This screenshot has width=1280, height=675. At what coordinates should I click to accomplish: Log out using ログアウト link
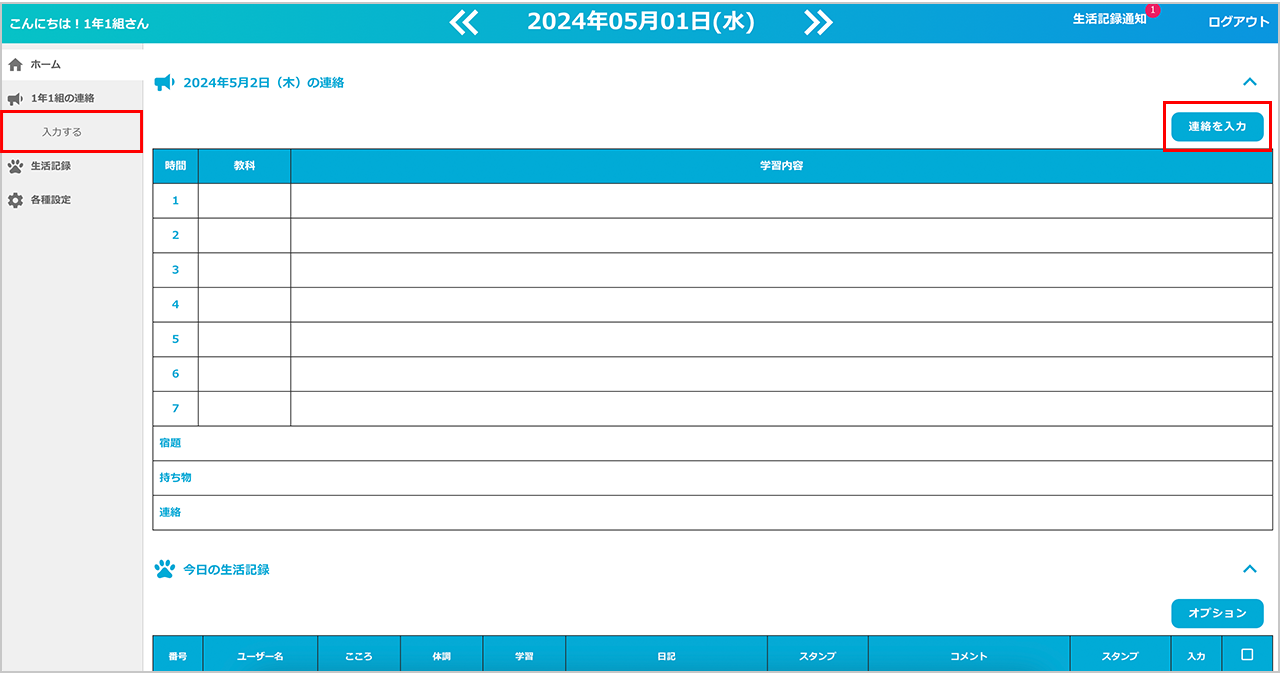(1238, 21)
